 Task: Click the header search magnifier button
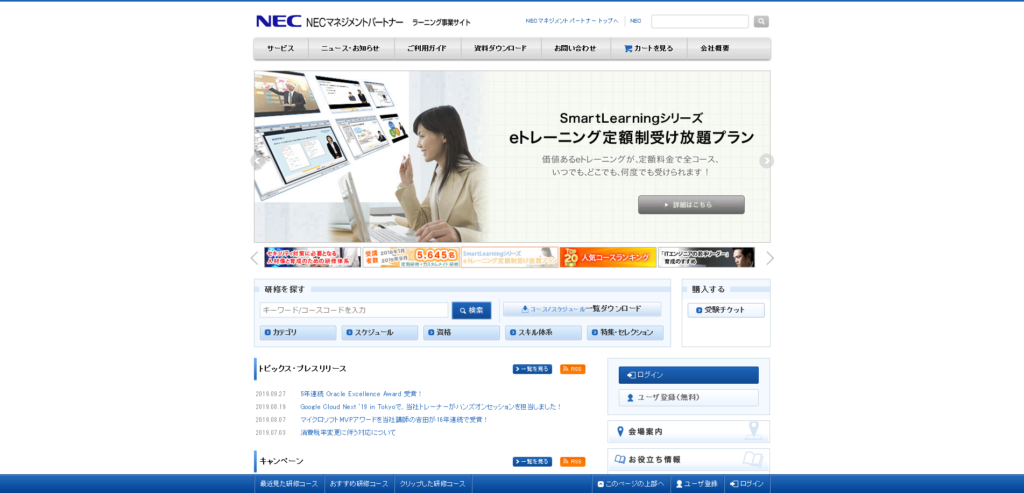(761, 22)
